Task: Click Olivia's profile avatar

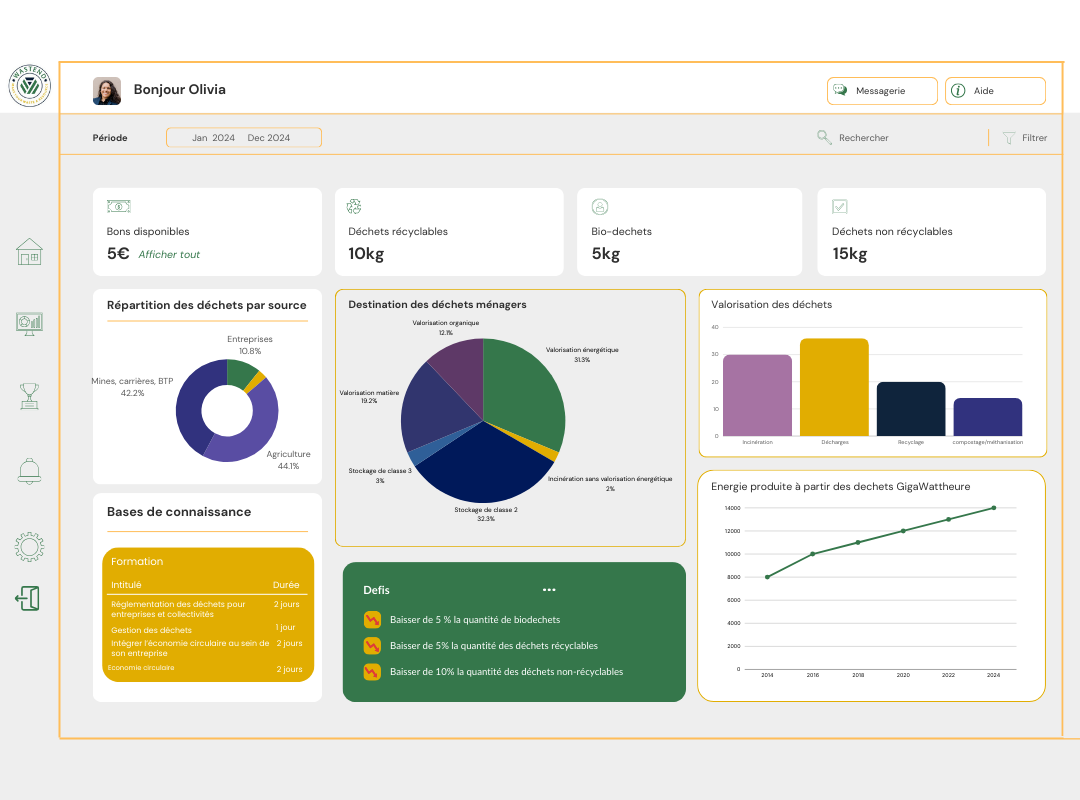Action: [x=107, y=91]
